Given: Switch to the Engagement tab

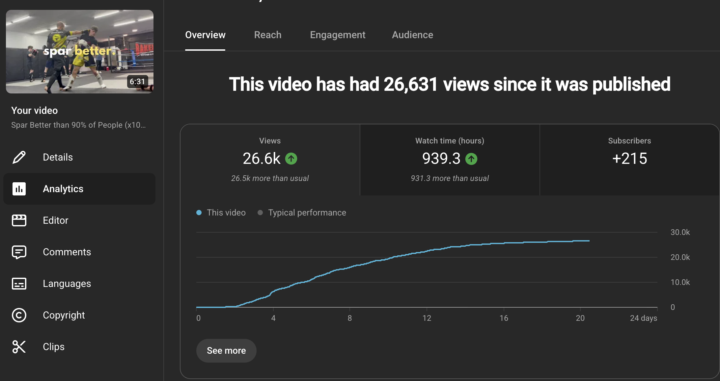Looking at the screenshot, I should (338, 35).
